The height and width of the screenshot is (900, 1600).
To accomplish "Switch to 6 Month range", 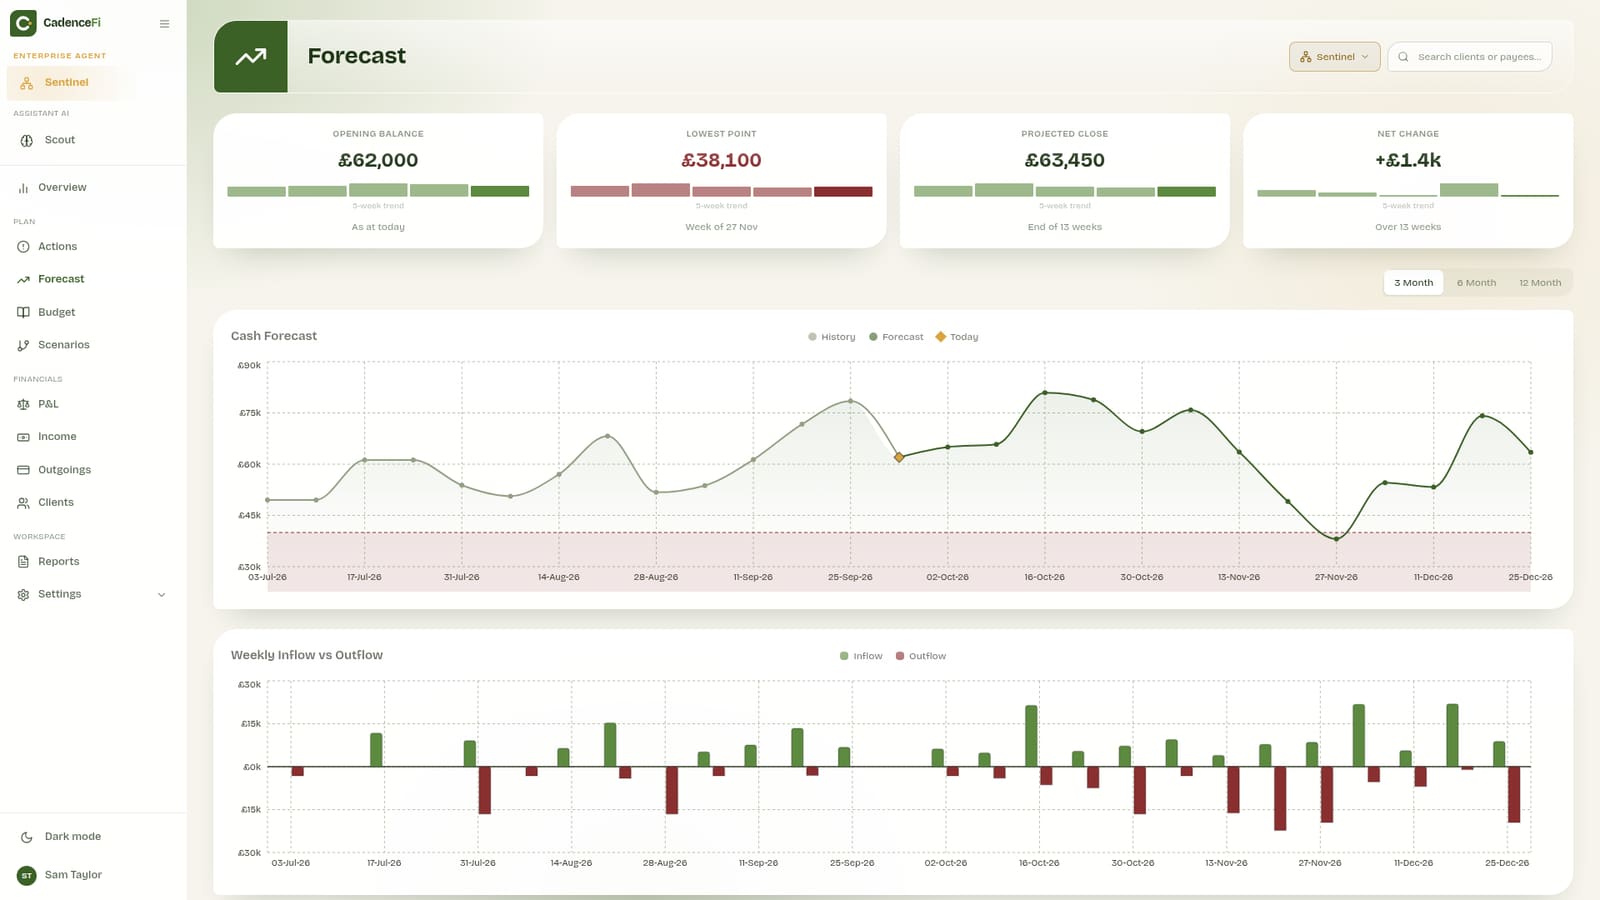I will [x=1476, y=283].
